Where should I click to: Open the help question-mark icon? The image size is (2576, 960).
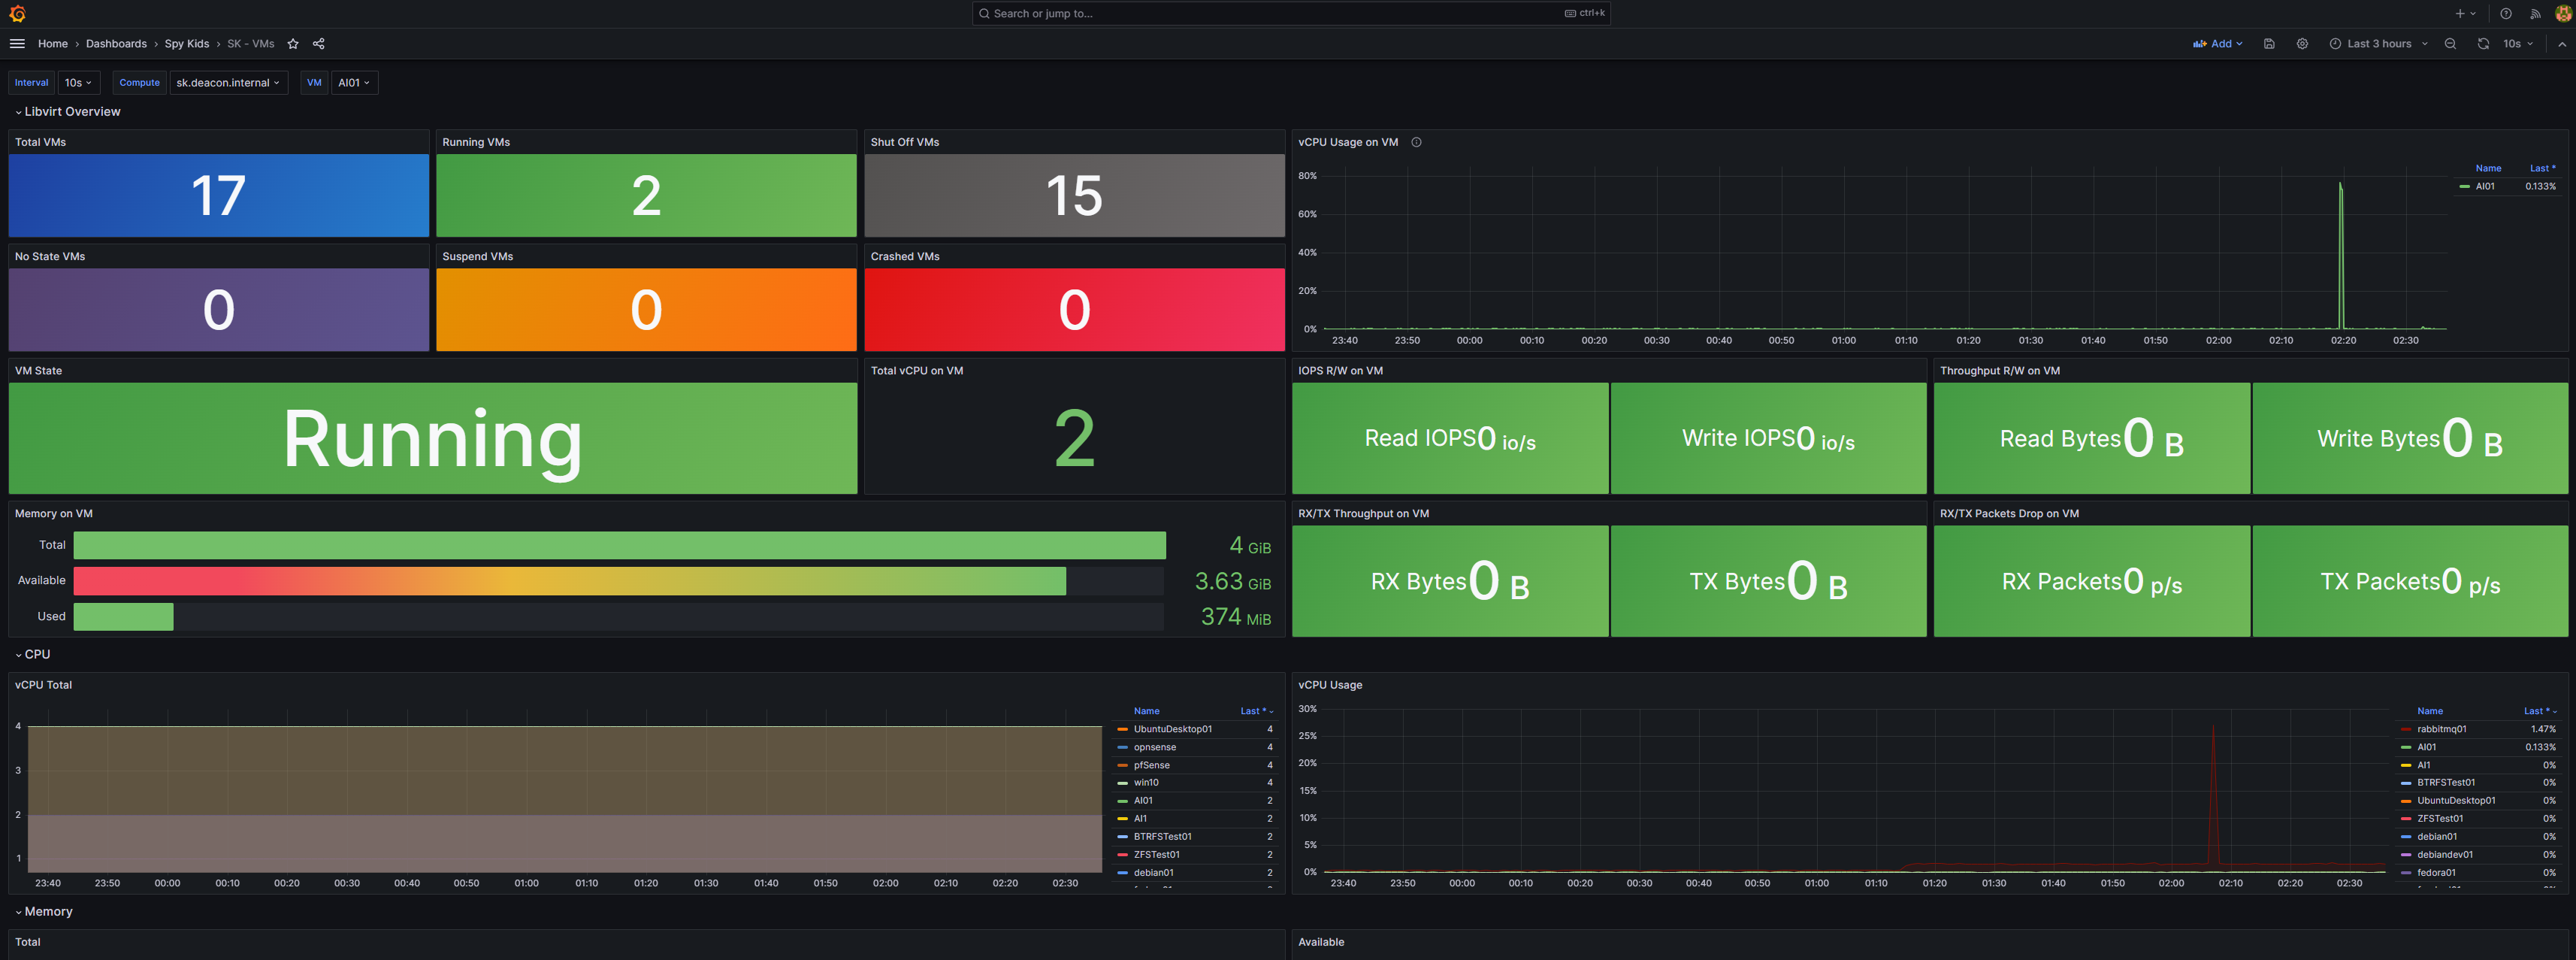click(x=2506, y=14)
